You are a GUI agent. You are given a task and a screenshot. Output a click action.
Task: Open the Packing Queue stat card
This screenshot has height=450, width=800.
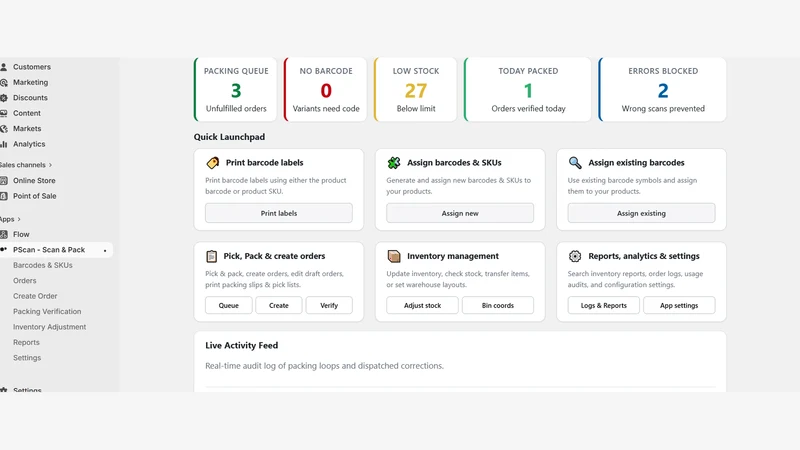[235, 89]
